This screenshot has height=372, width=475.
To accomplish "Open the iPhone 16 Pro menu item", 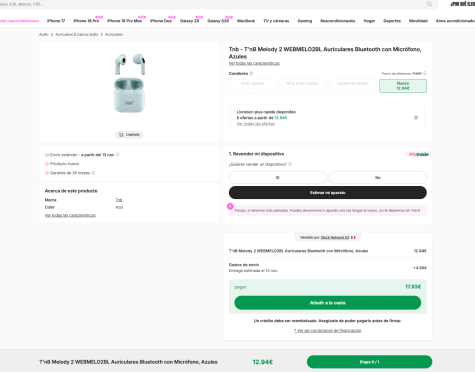I will 86,21.
